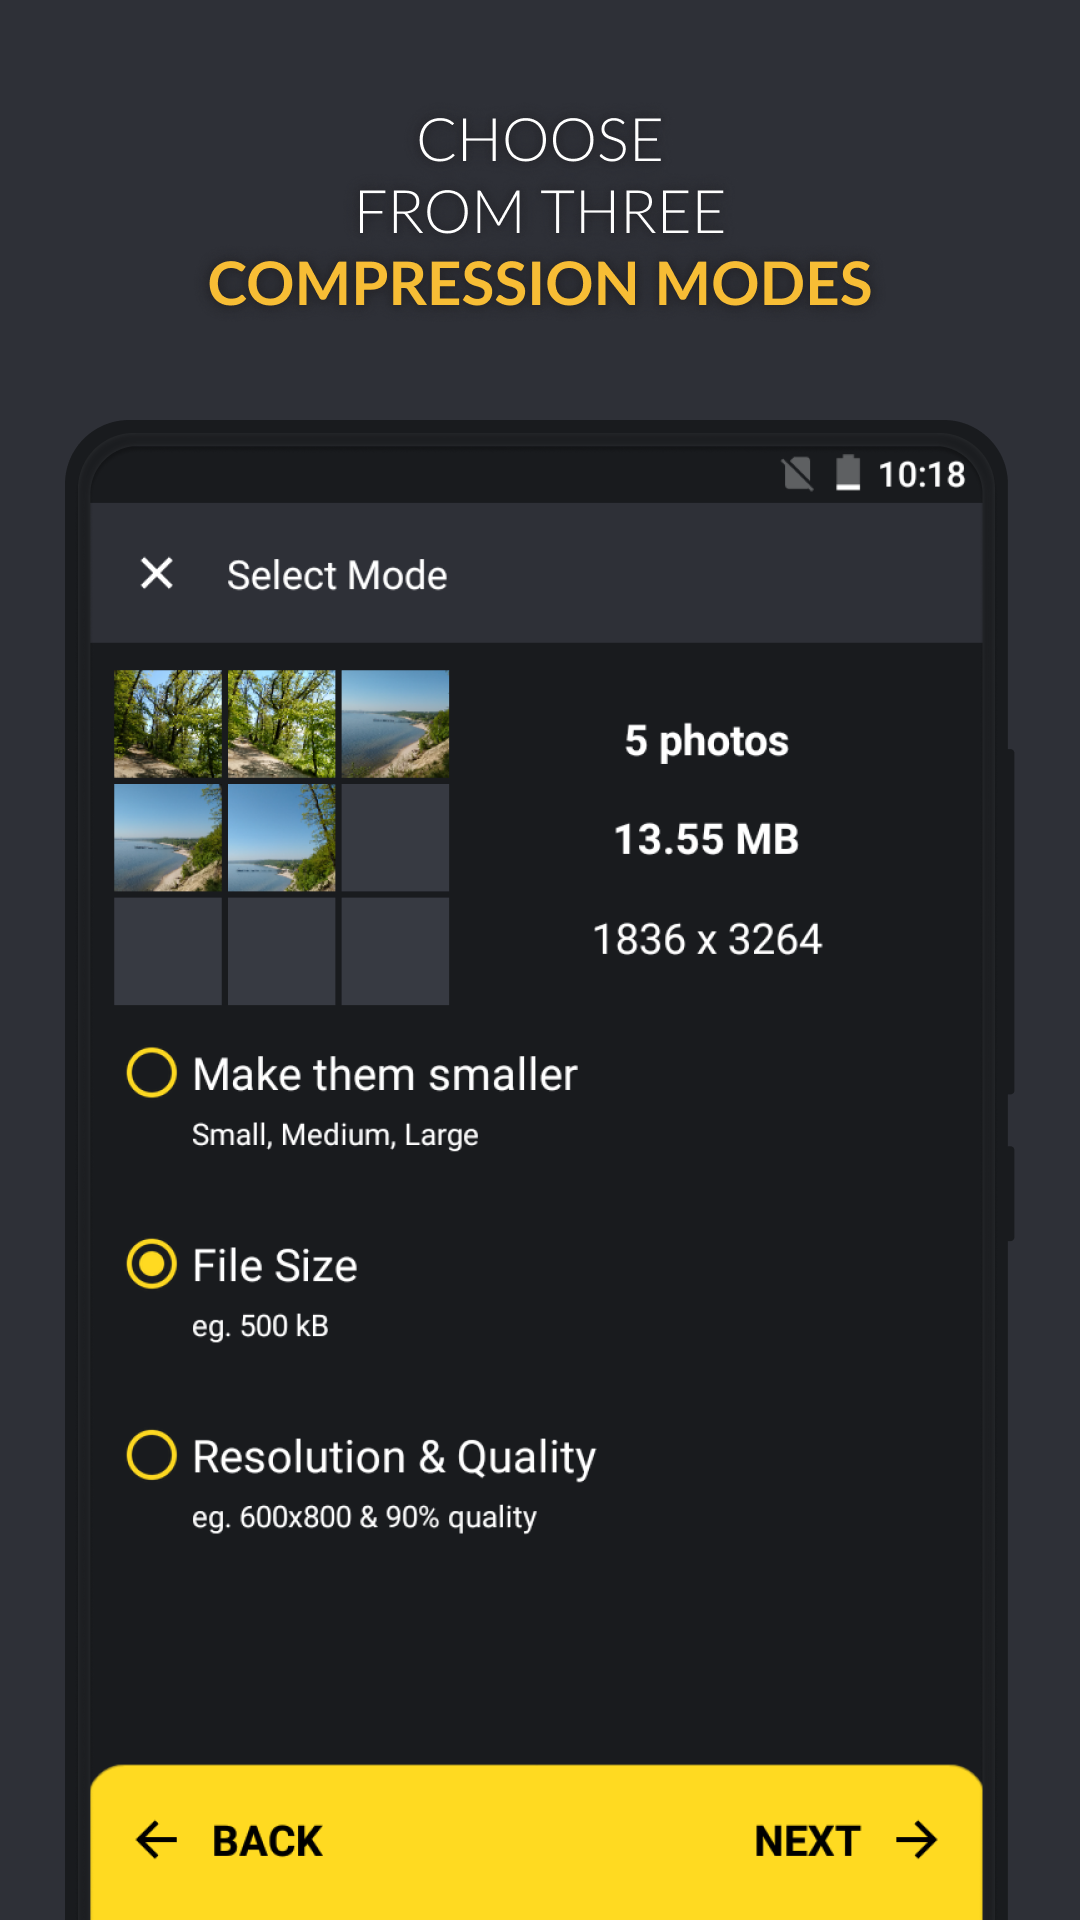Tap the 'eg. 600x800 & 90% quality' description
Image resolution: width=1080 pixels, height=1920 pixels.
(364, 1517)
